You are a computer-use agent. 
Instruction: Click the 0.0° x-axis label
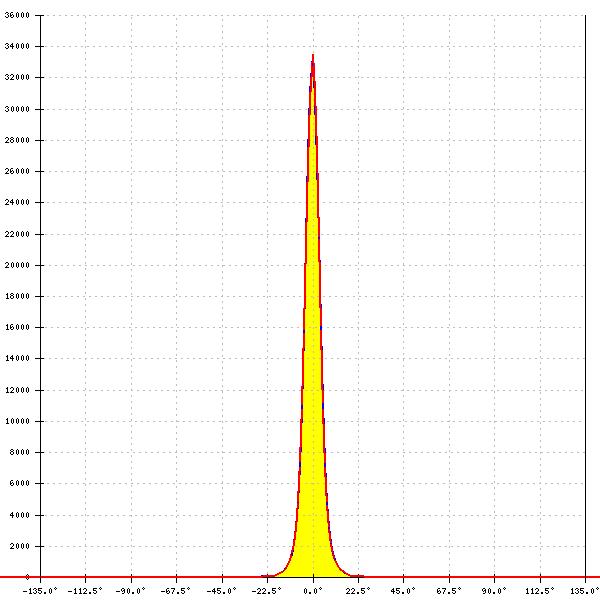pyautogui.click(x=313, y=591)
